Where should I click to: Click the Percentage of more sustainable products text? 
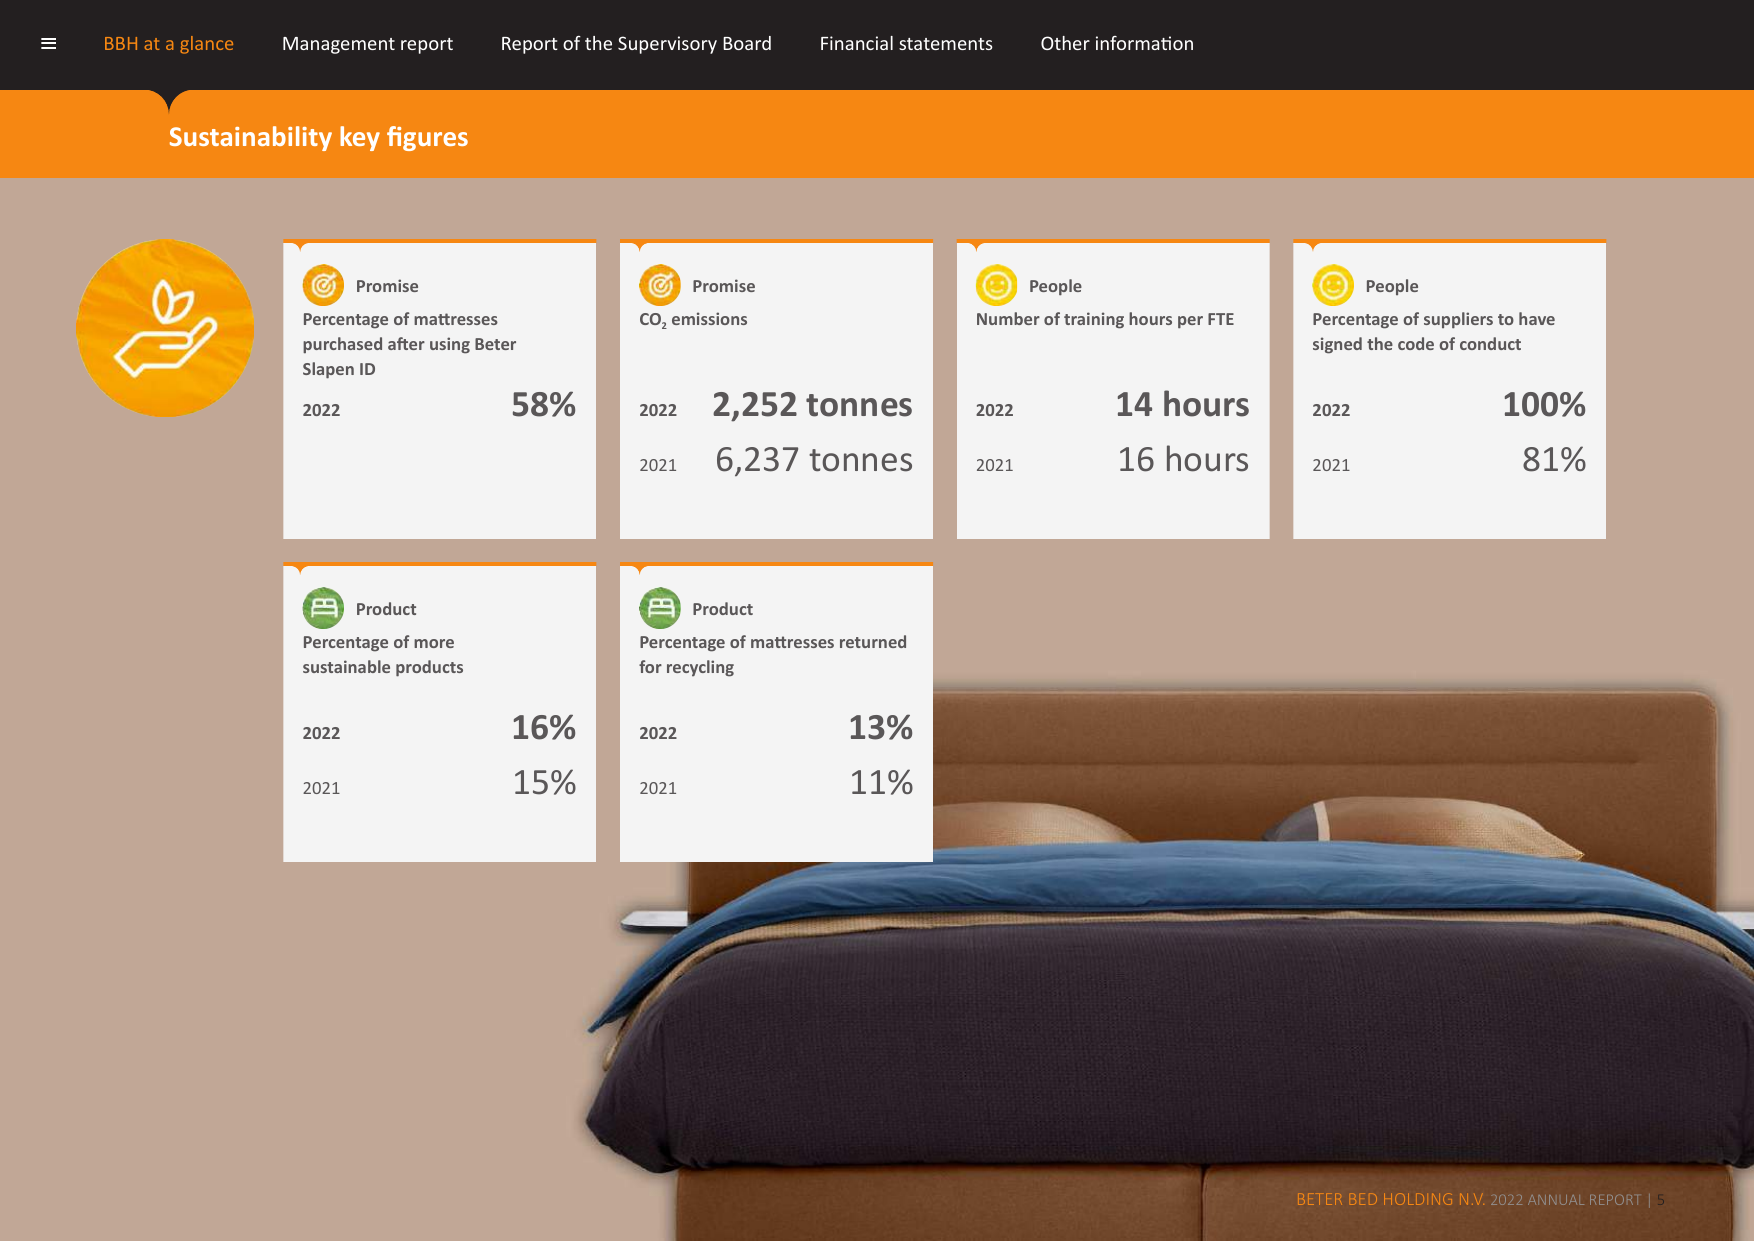(383, 654)
